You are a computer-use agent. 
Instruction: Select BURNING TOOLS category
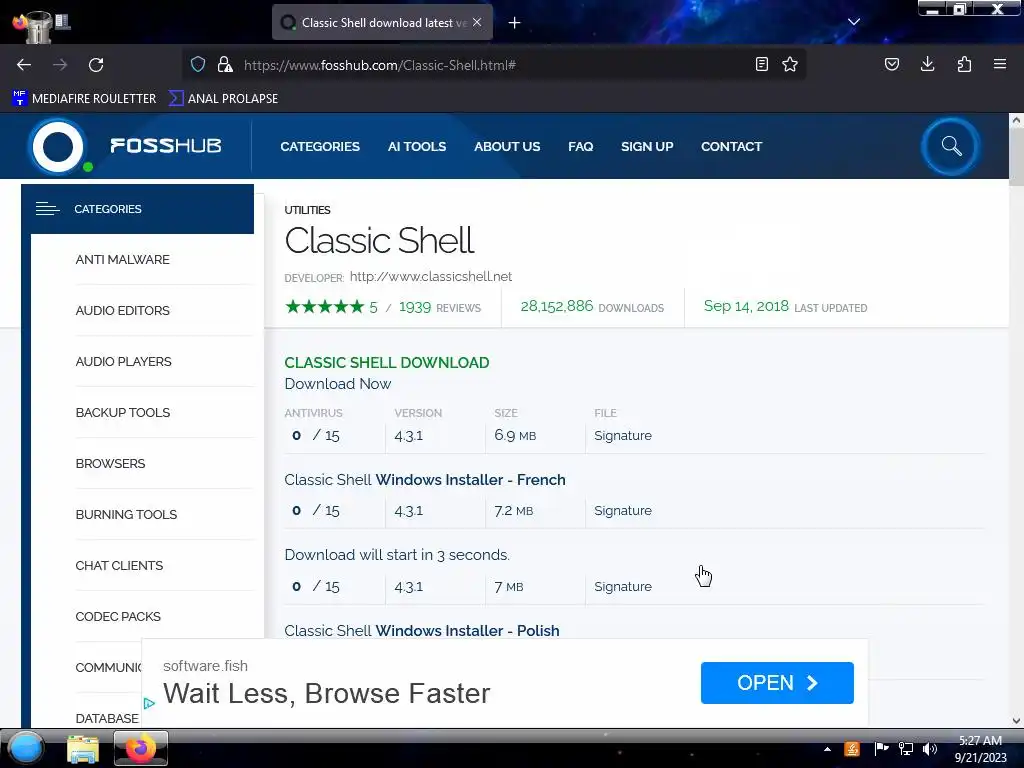click(126, 514)
